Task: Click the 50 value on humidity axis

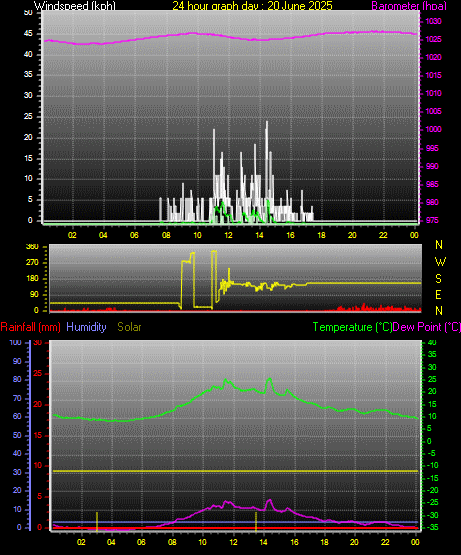Action: coord(17,436)
